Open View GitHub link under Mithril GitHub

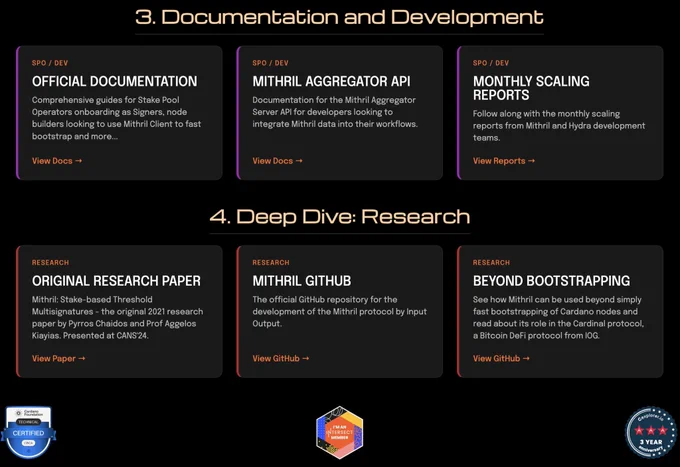pos(281,359)
